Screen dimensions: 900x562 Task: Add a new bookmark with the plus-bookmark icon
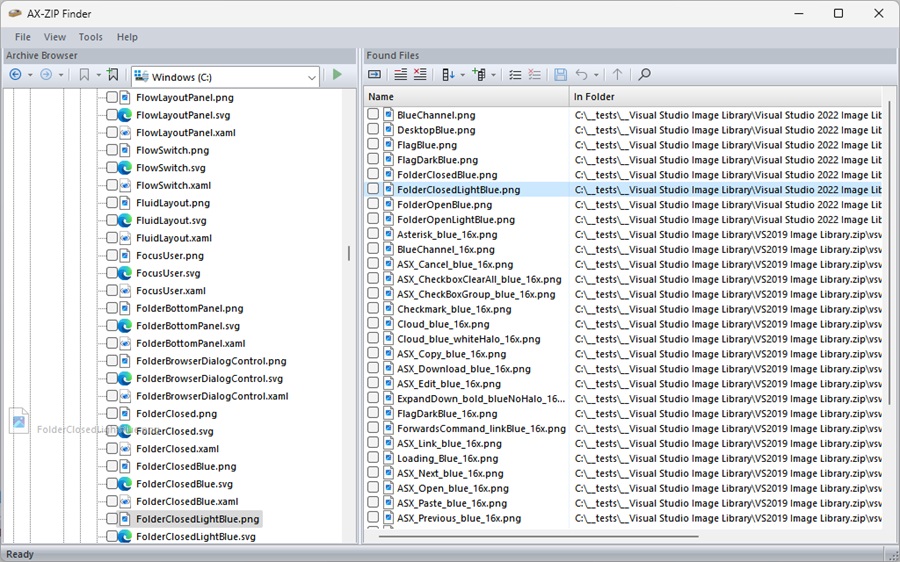click(112, 75)
